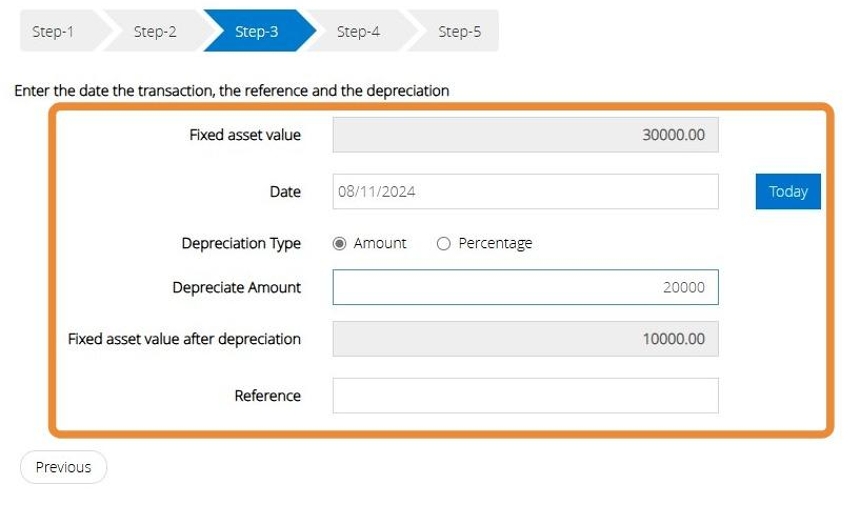The width and height of the screenshot is (860, 505).
Task: Click the "Depreciation Type" label
Action: (241, 243)
